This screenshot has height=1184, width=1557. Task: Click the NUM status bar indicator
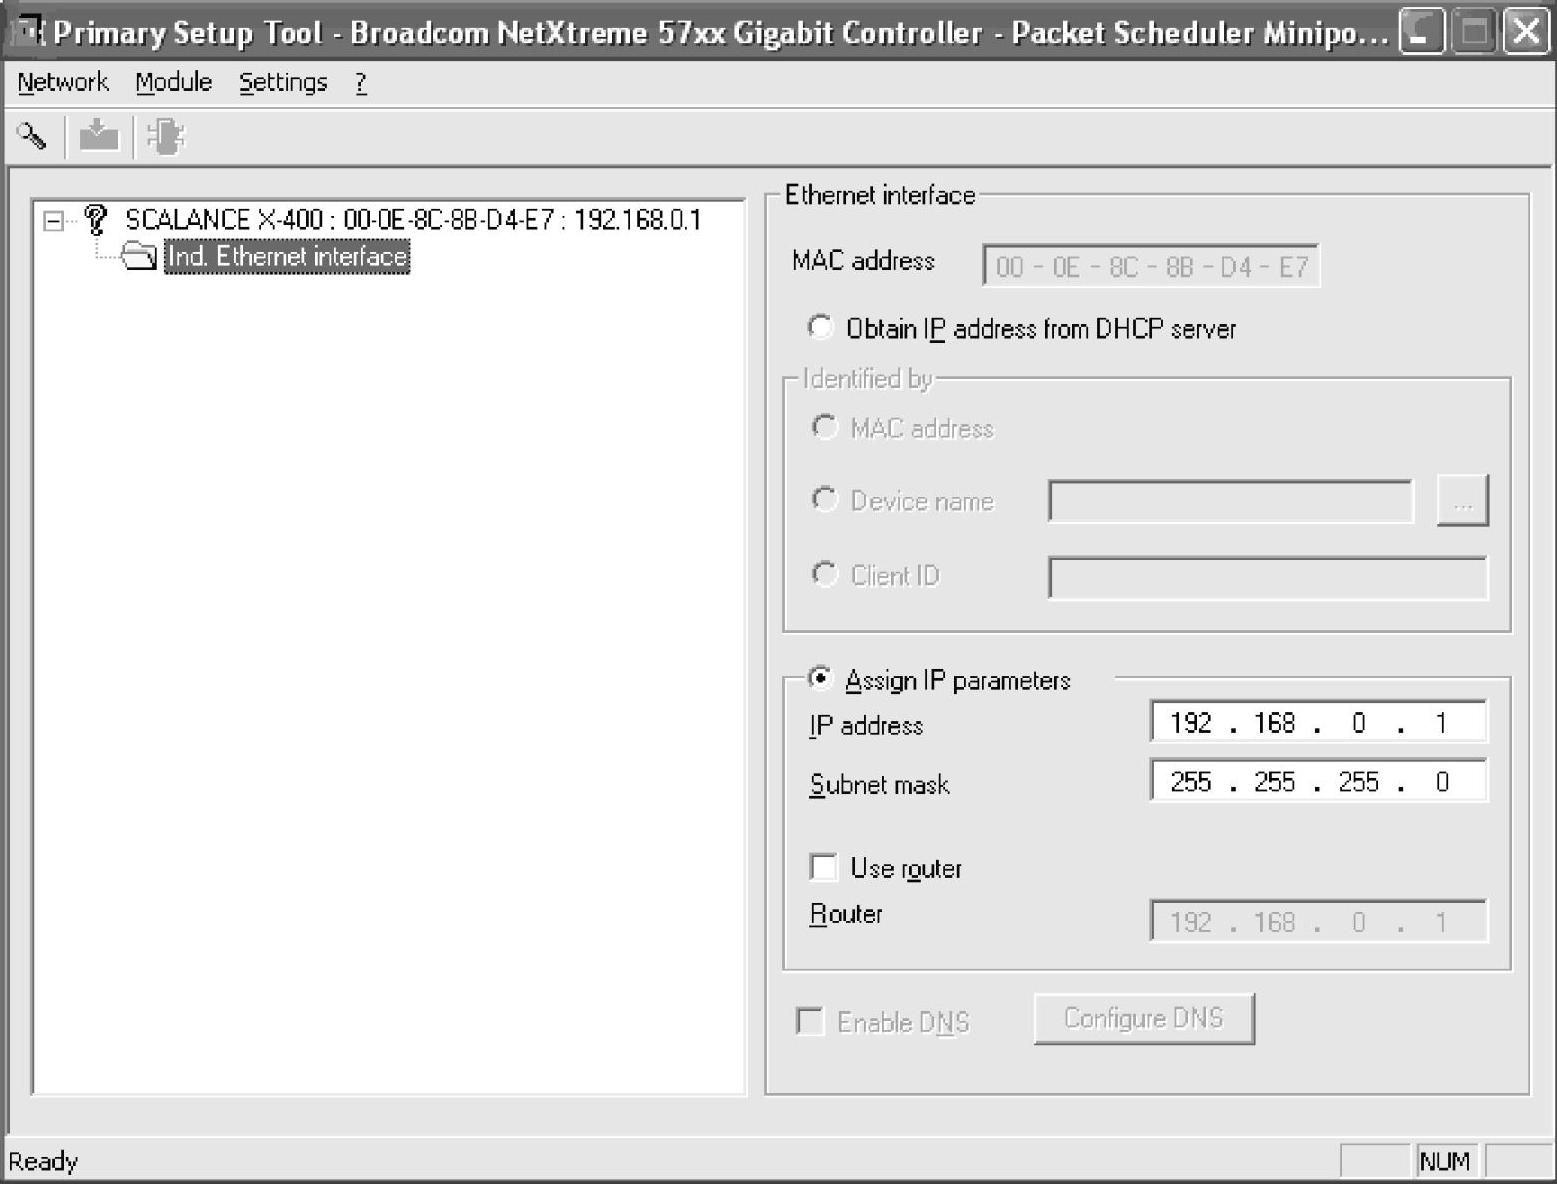(x=1445, y=1161)
